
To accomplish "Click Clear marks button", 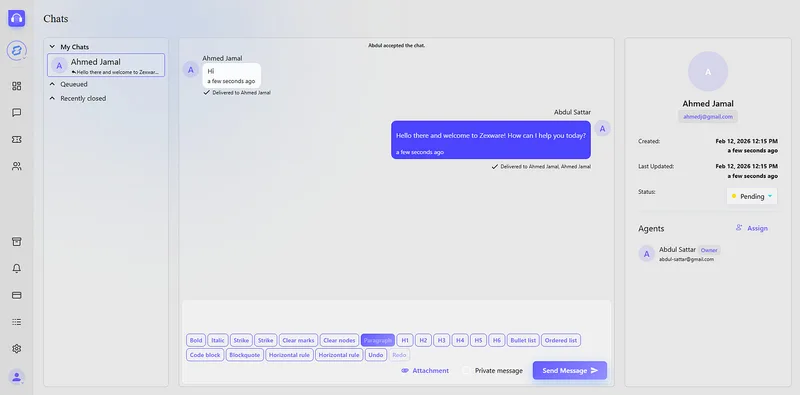I will 298,340.
